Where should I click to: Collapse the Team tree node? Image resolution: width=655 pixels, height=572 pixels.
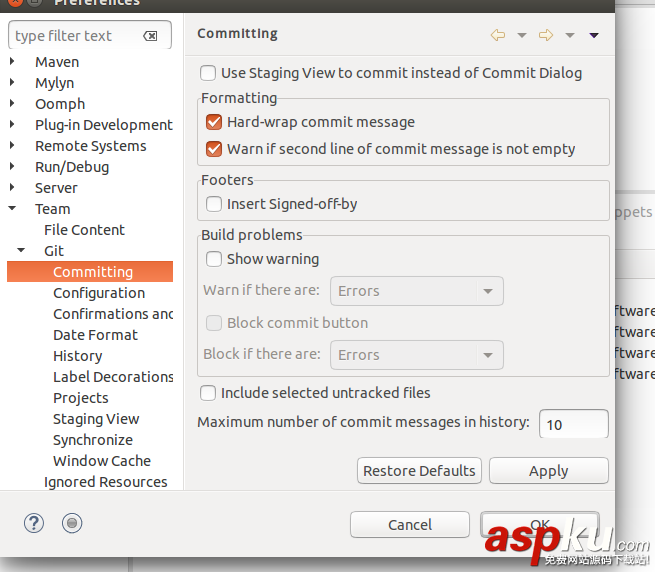[x=12, y=208]
